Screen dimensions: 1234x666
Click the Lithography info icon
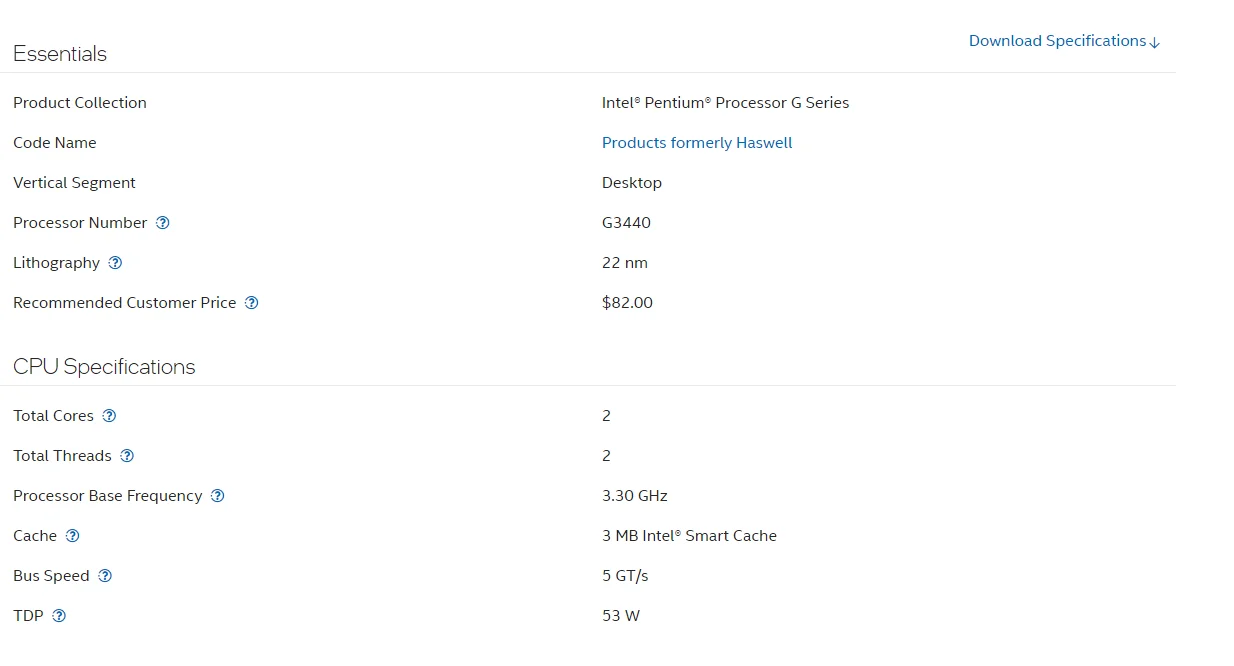[x=115, y=263]
